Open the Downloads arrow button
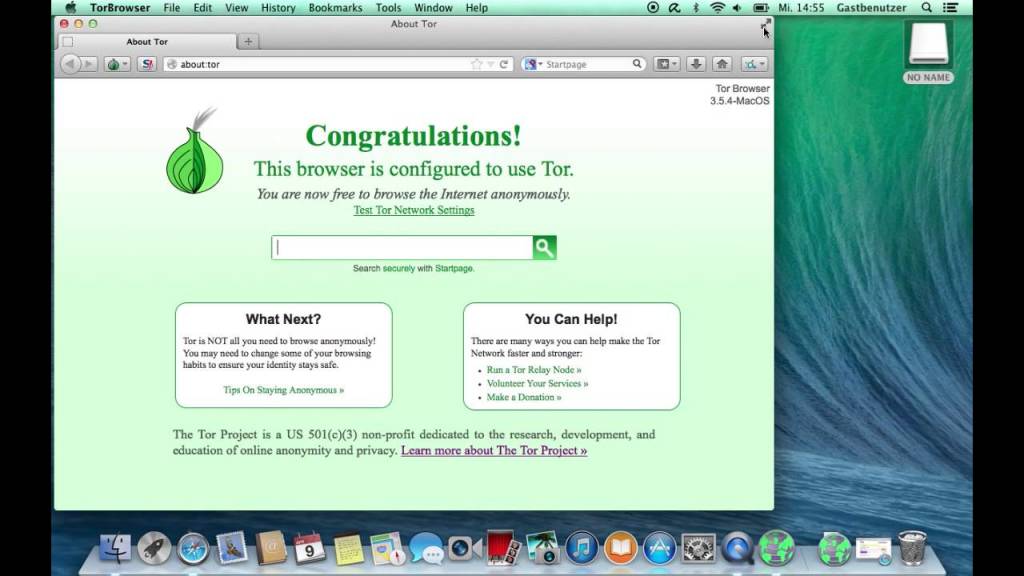 696,64
